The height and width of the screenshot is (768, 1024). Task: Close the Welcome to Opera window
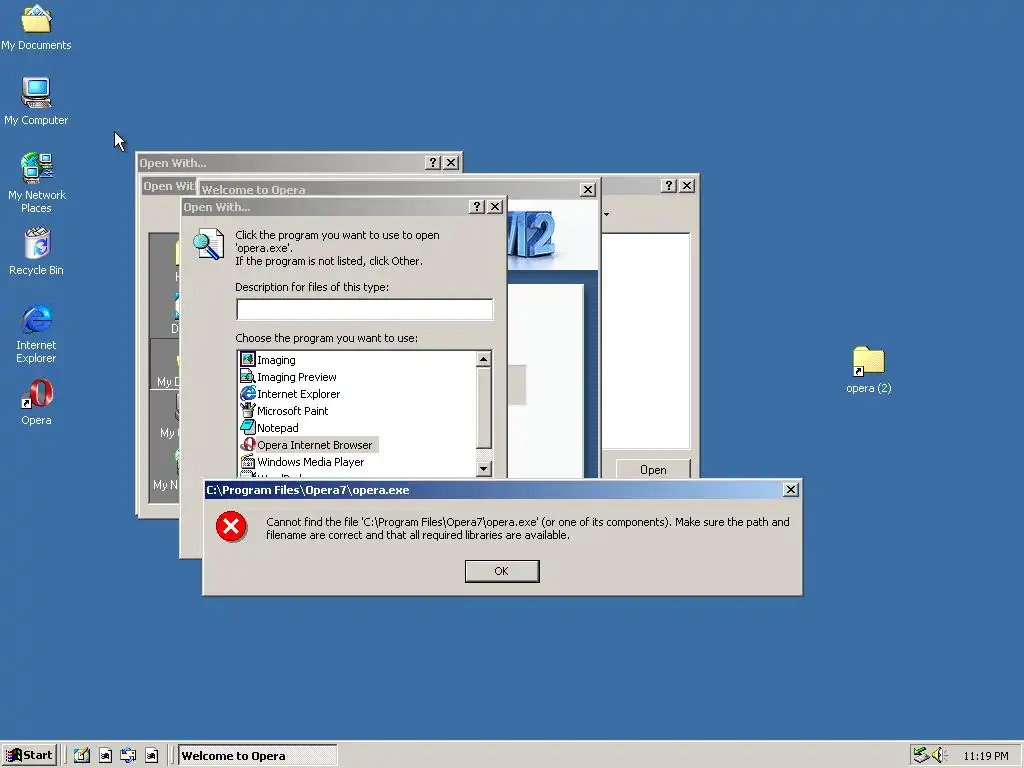click(x=588, y=189)
